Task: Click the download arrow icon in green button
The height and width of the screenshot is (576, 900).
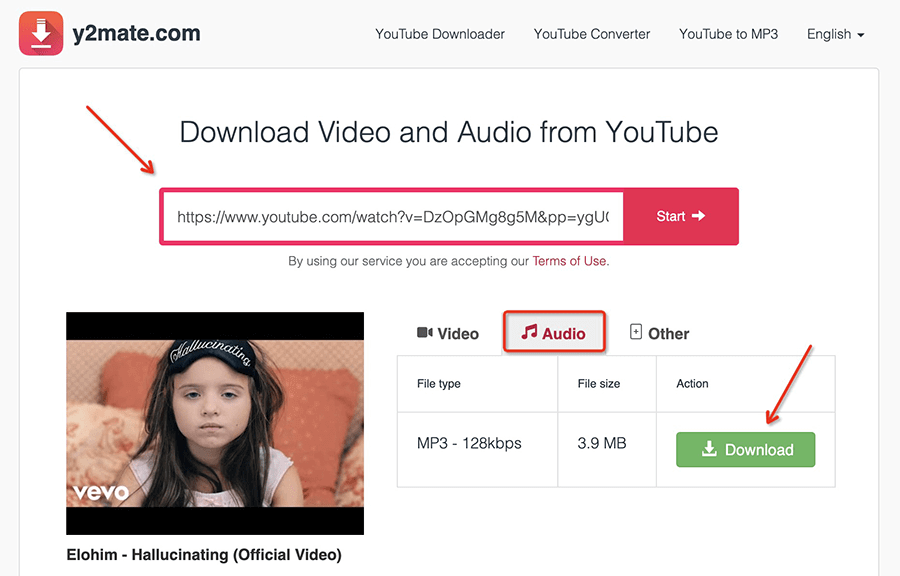Action: [709, 449]
